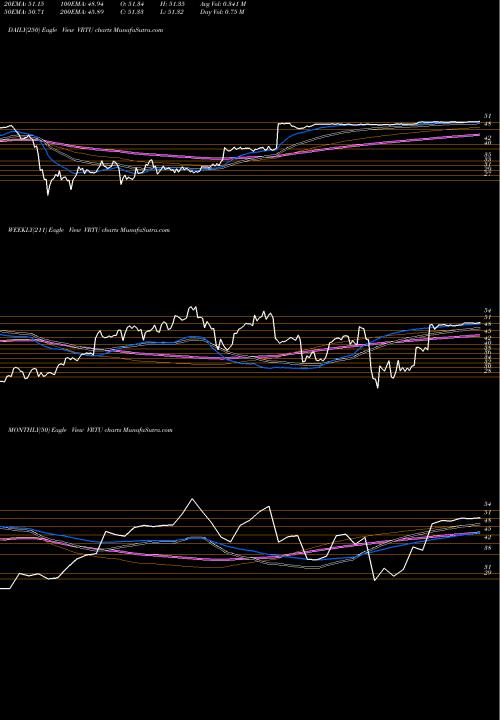This screenshot has height=720, width=500.
Task: Click the 31 price label on monthly chart
Action: 488,567
